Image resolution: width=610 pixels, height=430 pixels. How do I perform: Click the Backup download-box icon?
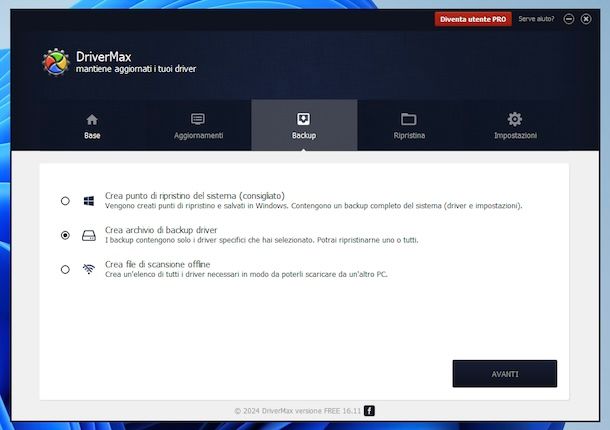click(x=303, y=119)
